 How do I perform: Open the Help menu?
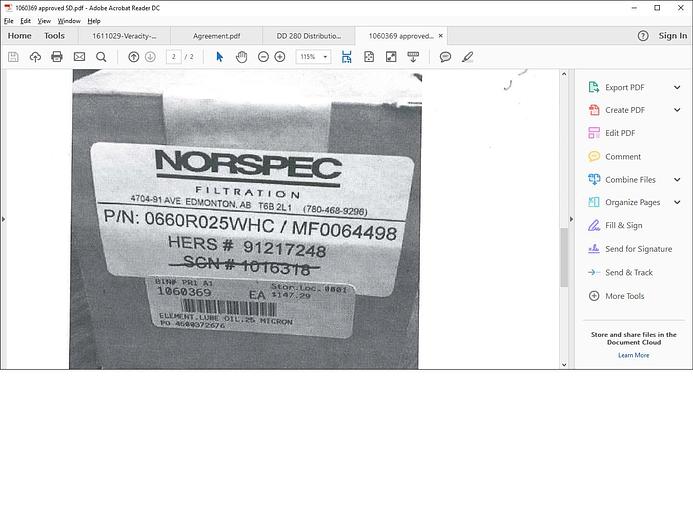94,21
